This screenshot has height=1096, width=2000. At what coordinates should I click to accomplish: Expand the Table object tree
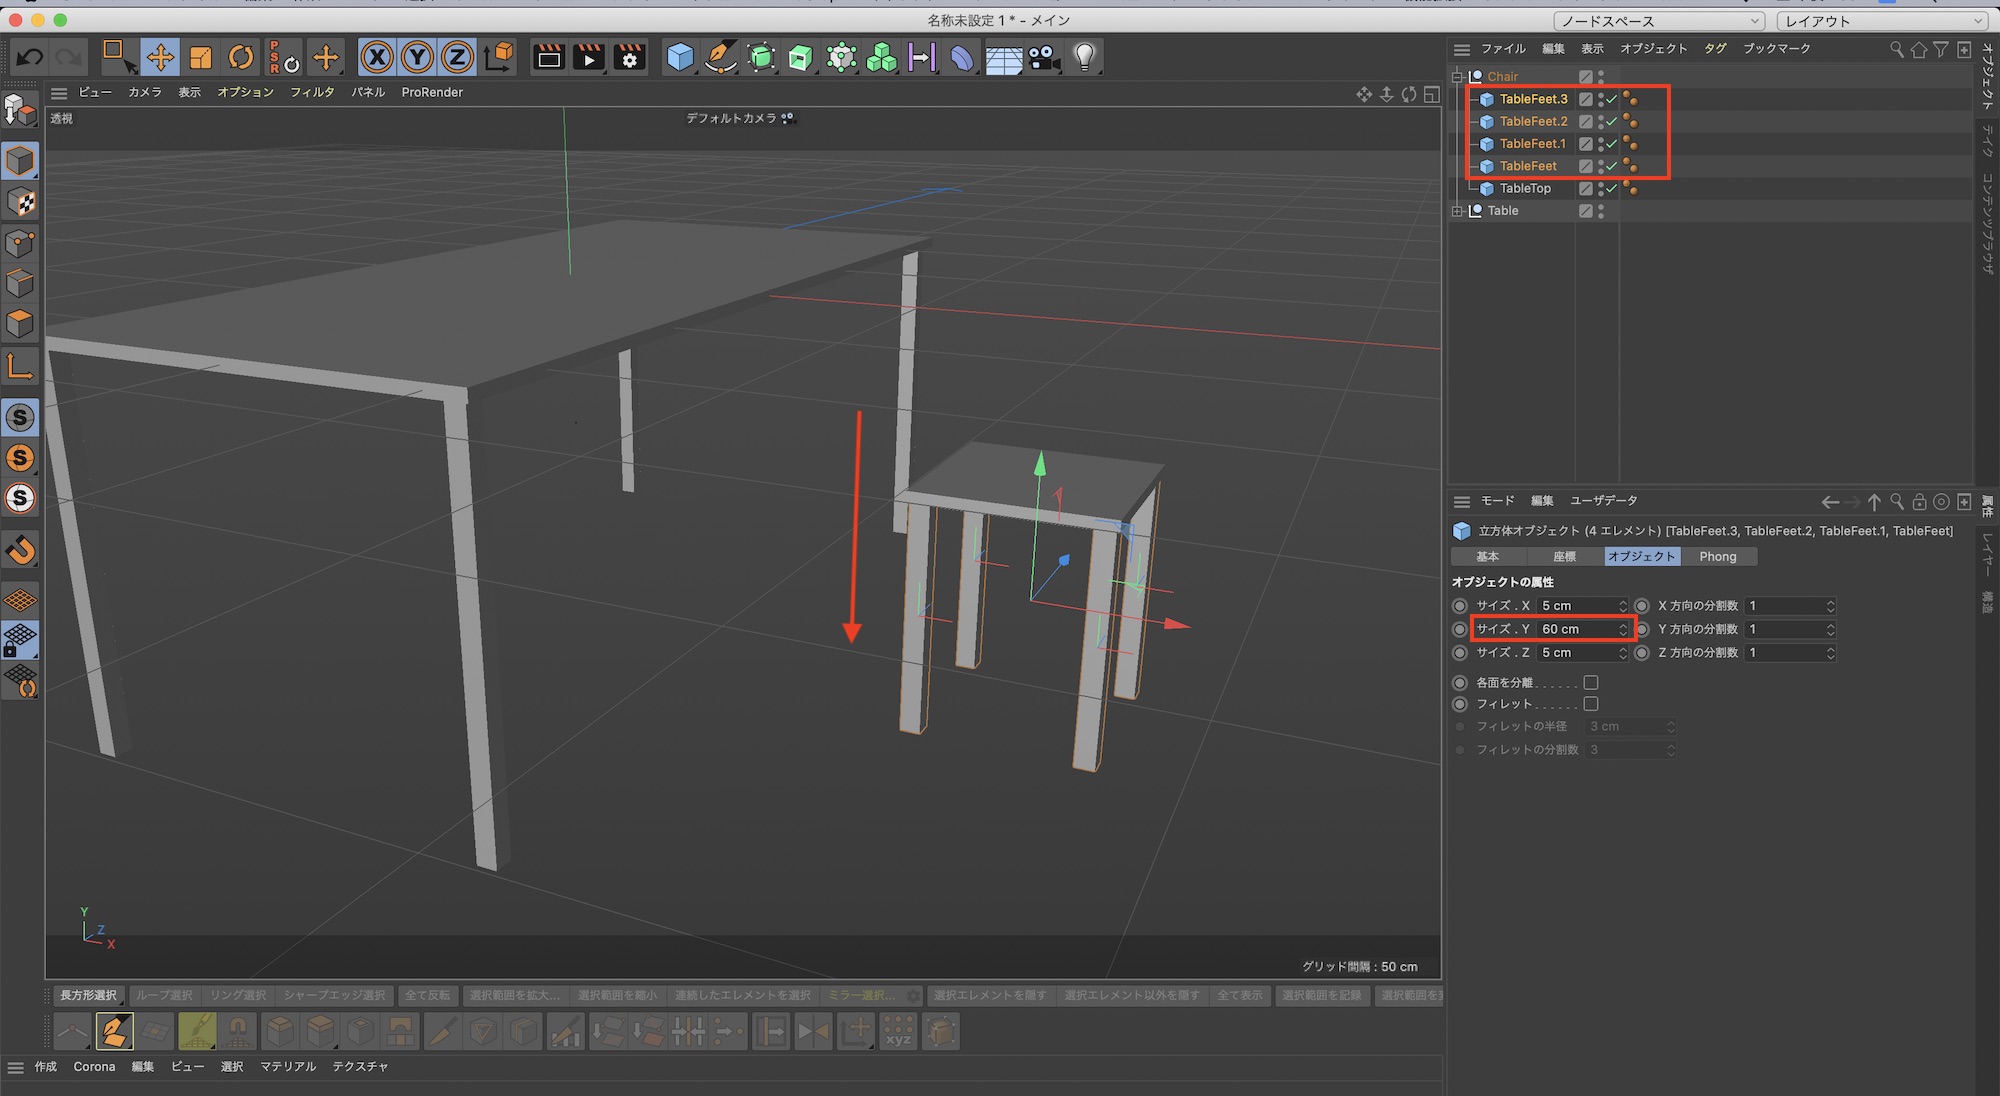(1458, 211)
